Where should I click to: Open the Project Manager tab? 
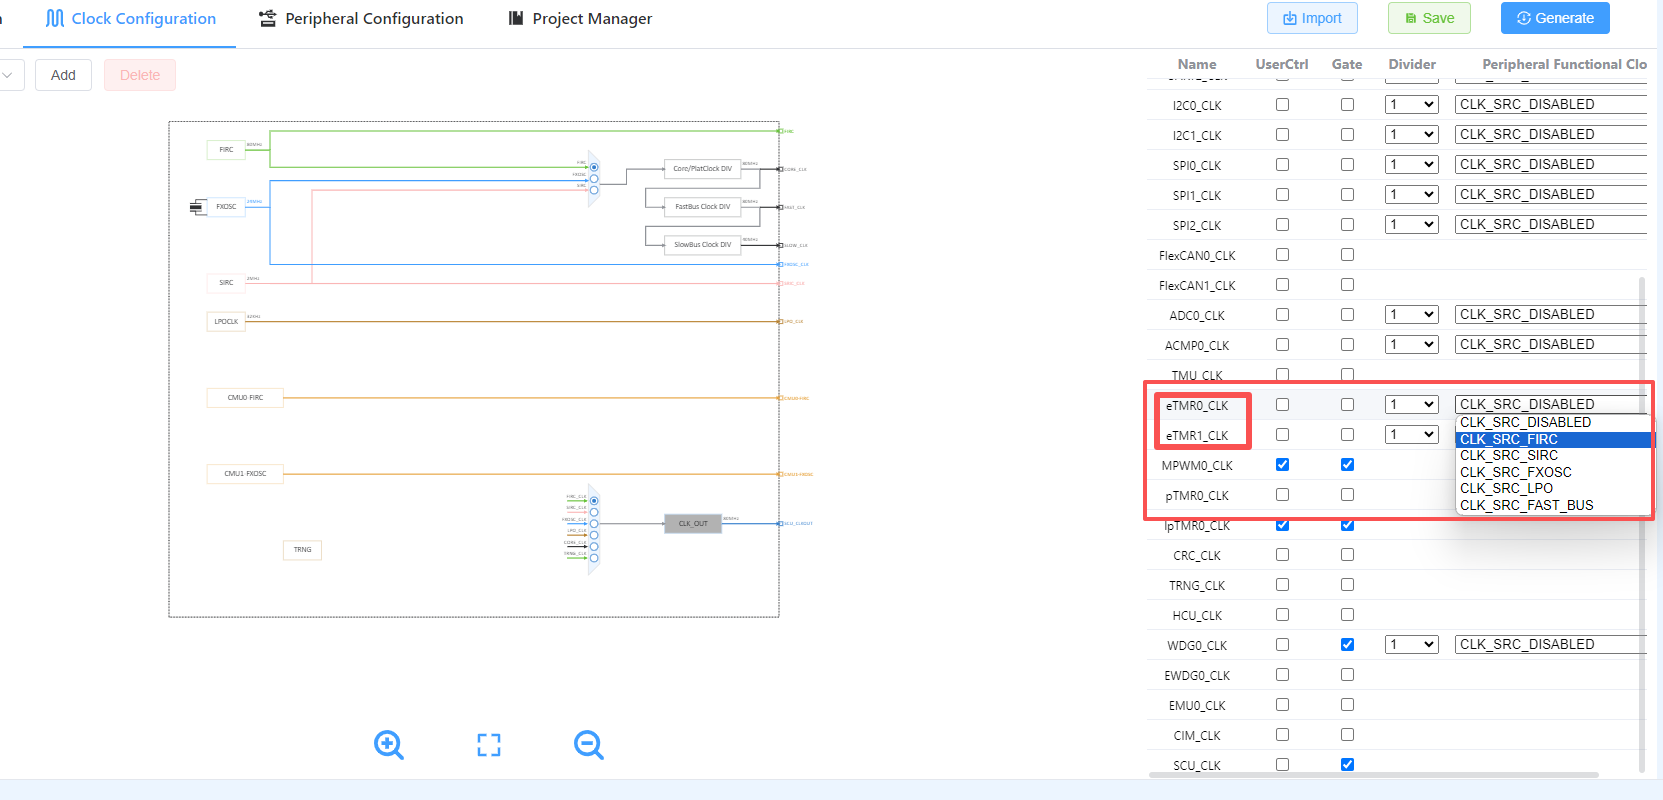pos(580,19)
